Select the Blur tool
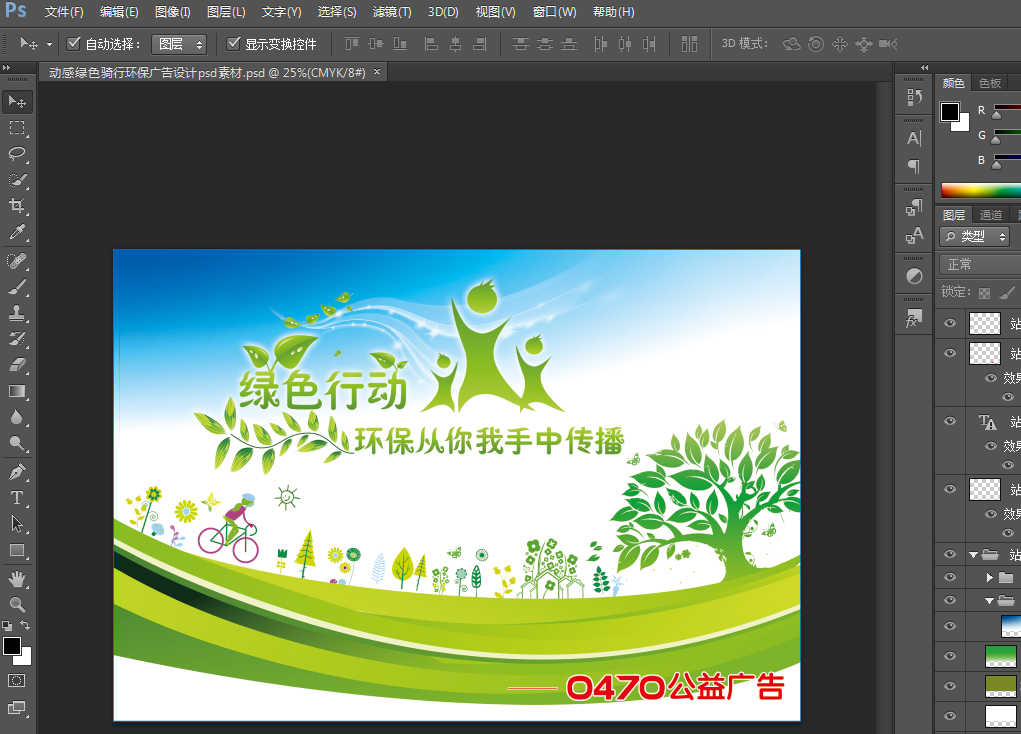 [x=17, y=417]
